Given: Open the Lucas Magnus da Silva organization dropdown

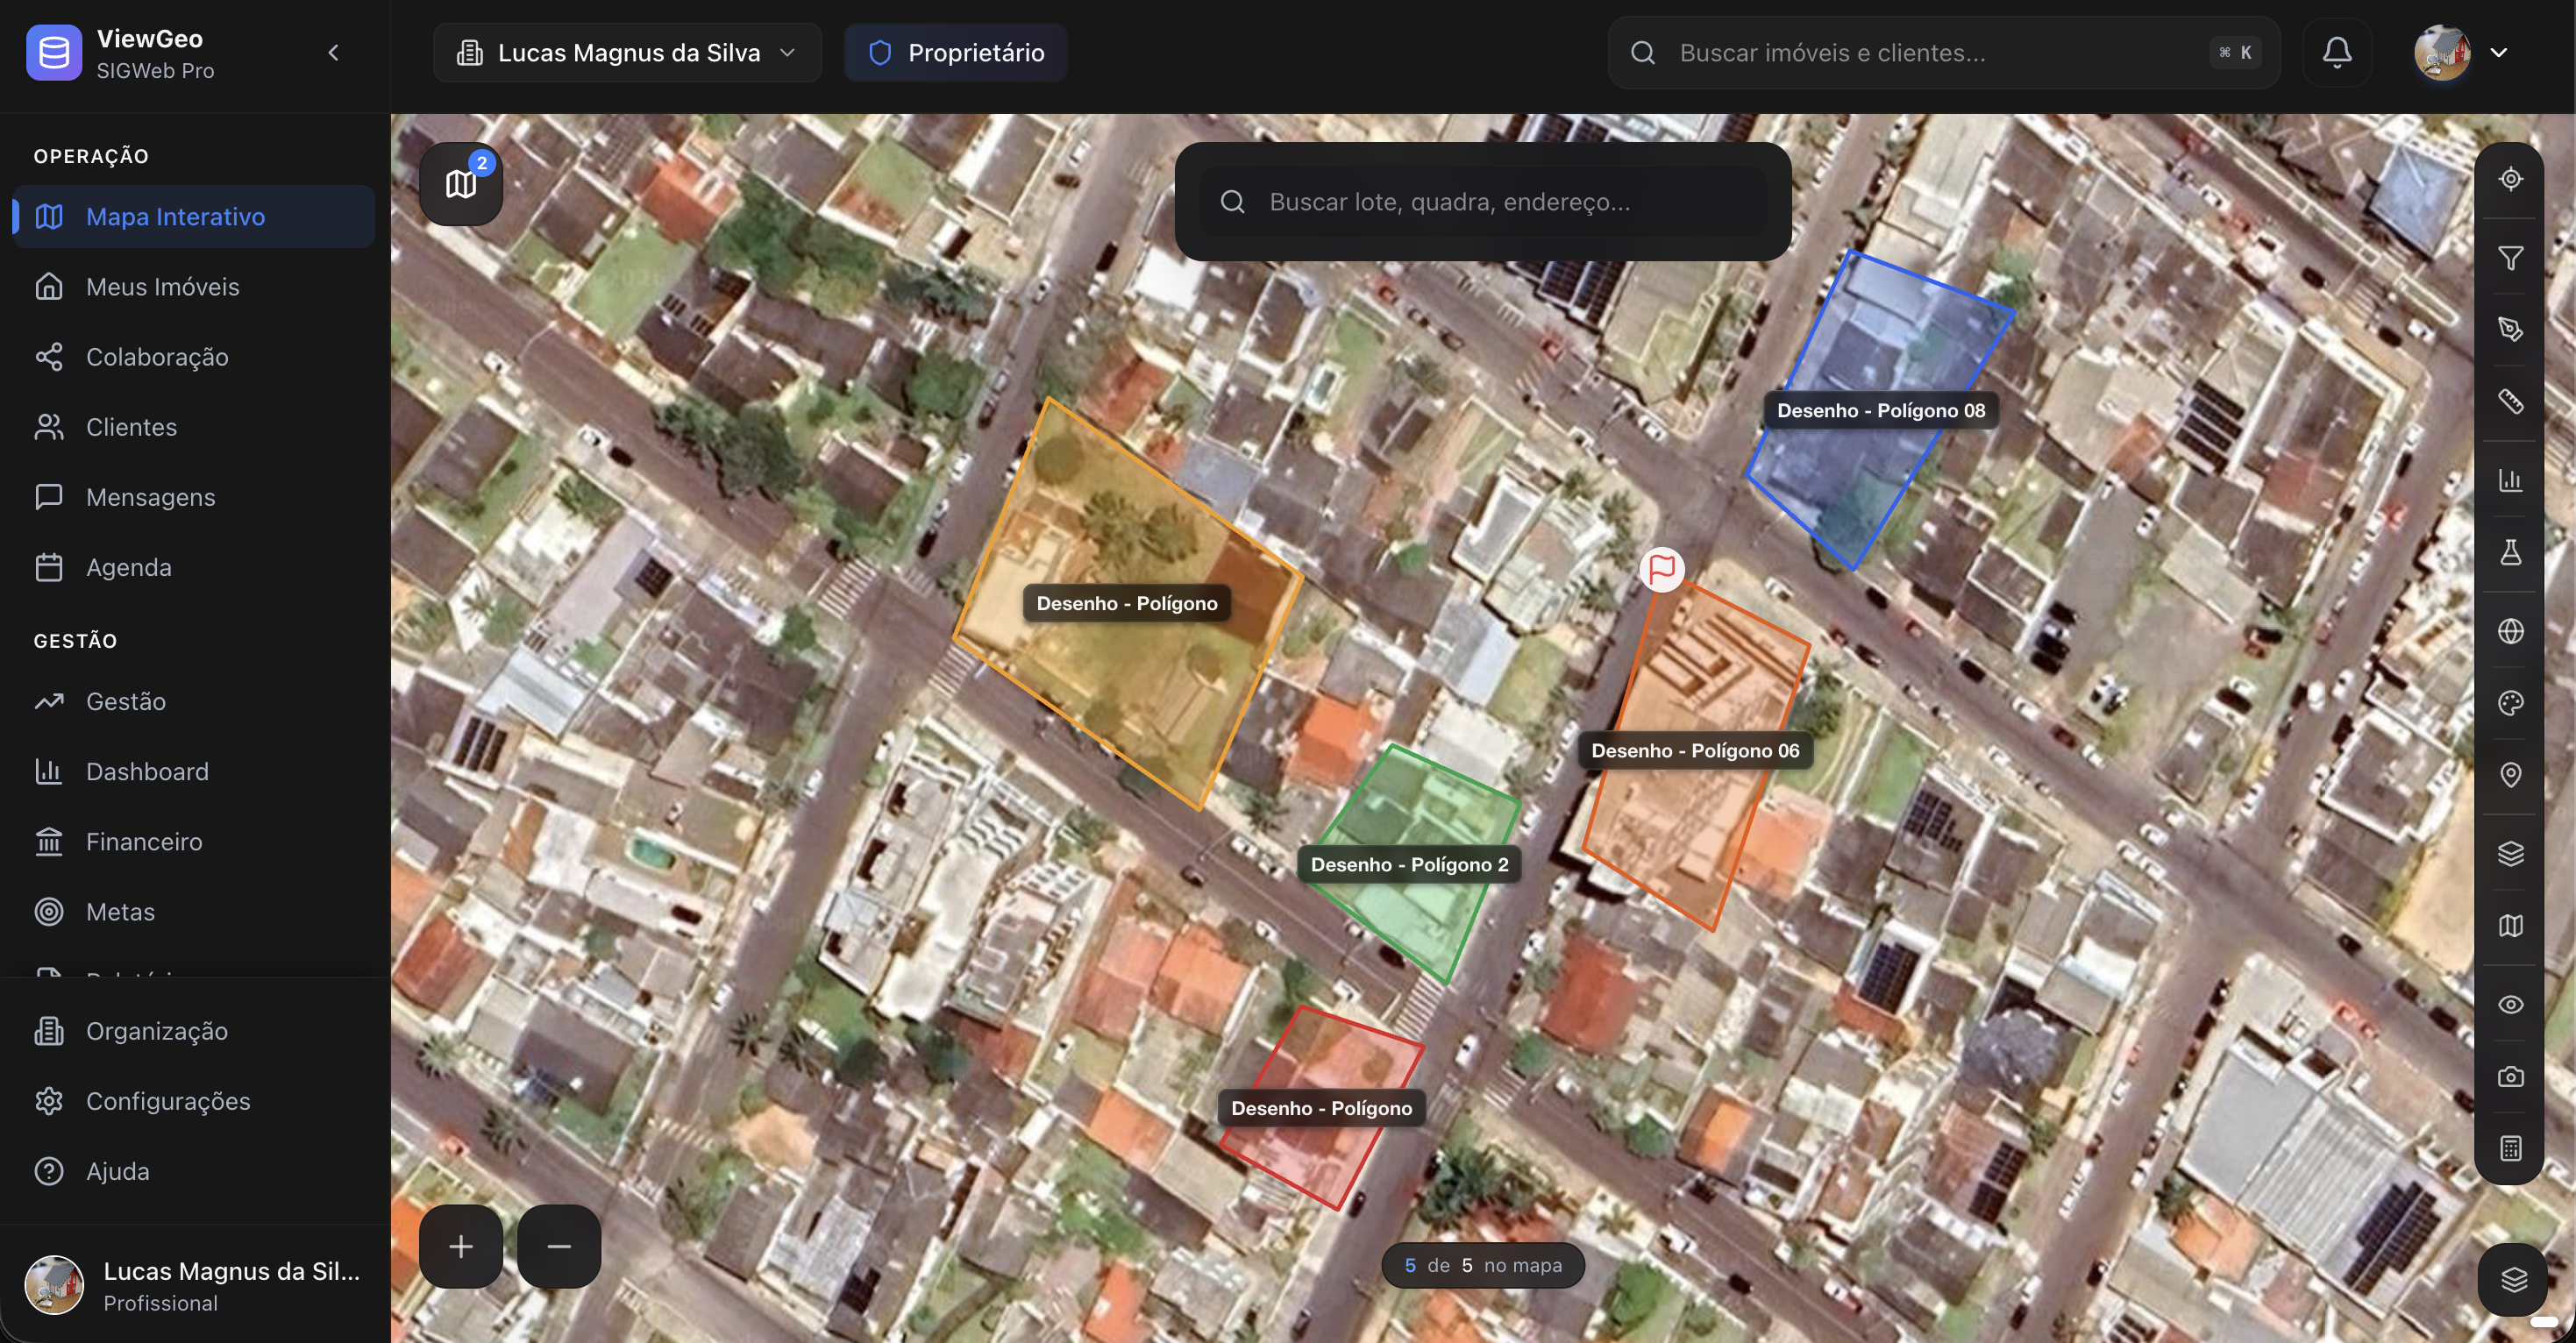Looking at the screenshot, I should (x=627, y=53).
